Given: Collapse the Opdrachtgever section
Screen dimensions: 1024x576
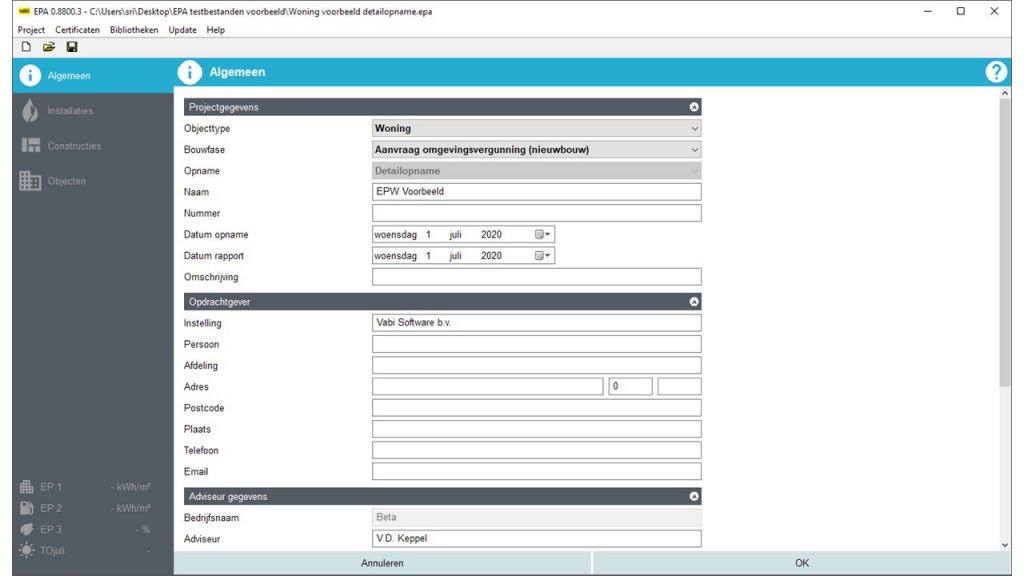Looking at the screenshot, I should 695,302.
